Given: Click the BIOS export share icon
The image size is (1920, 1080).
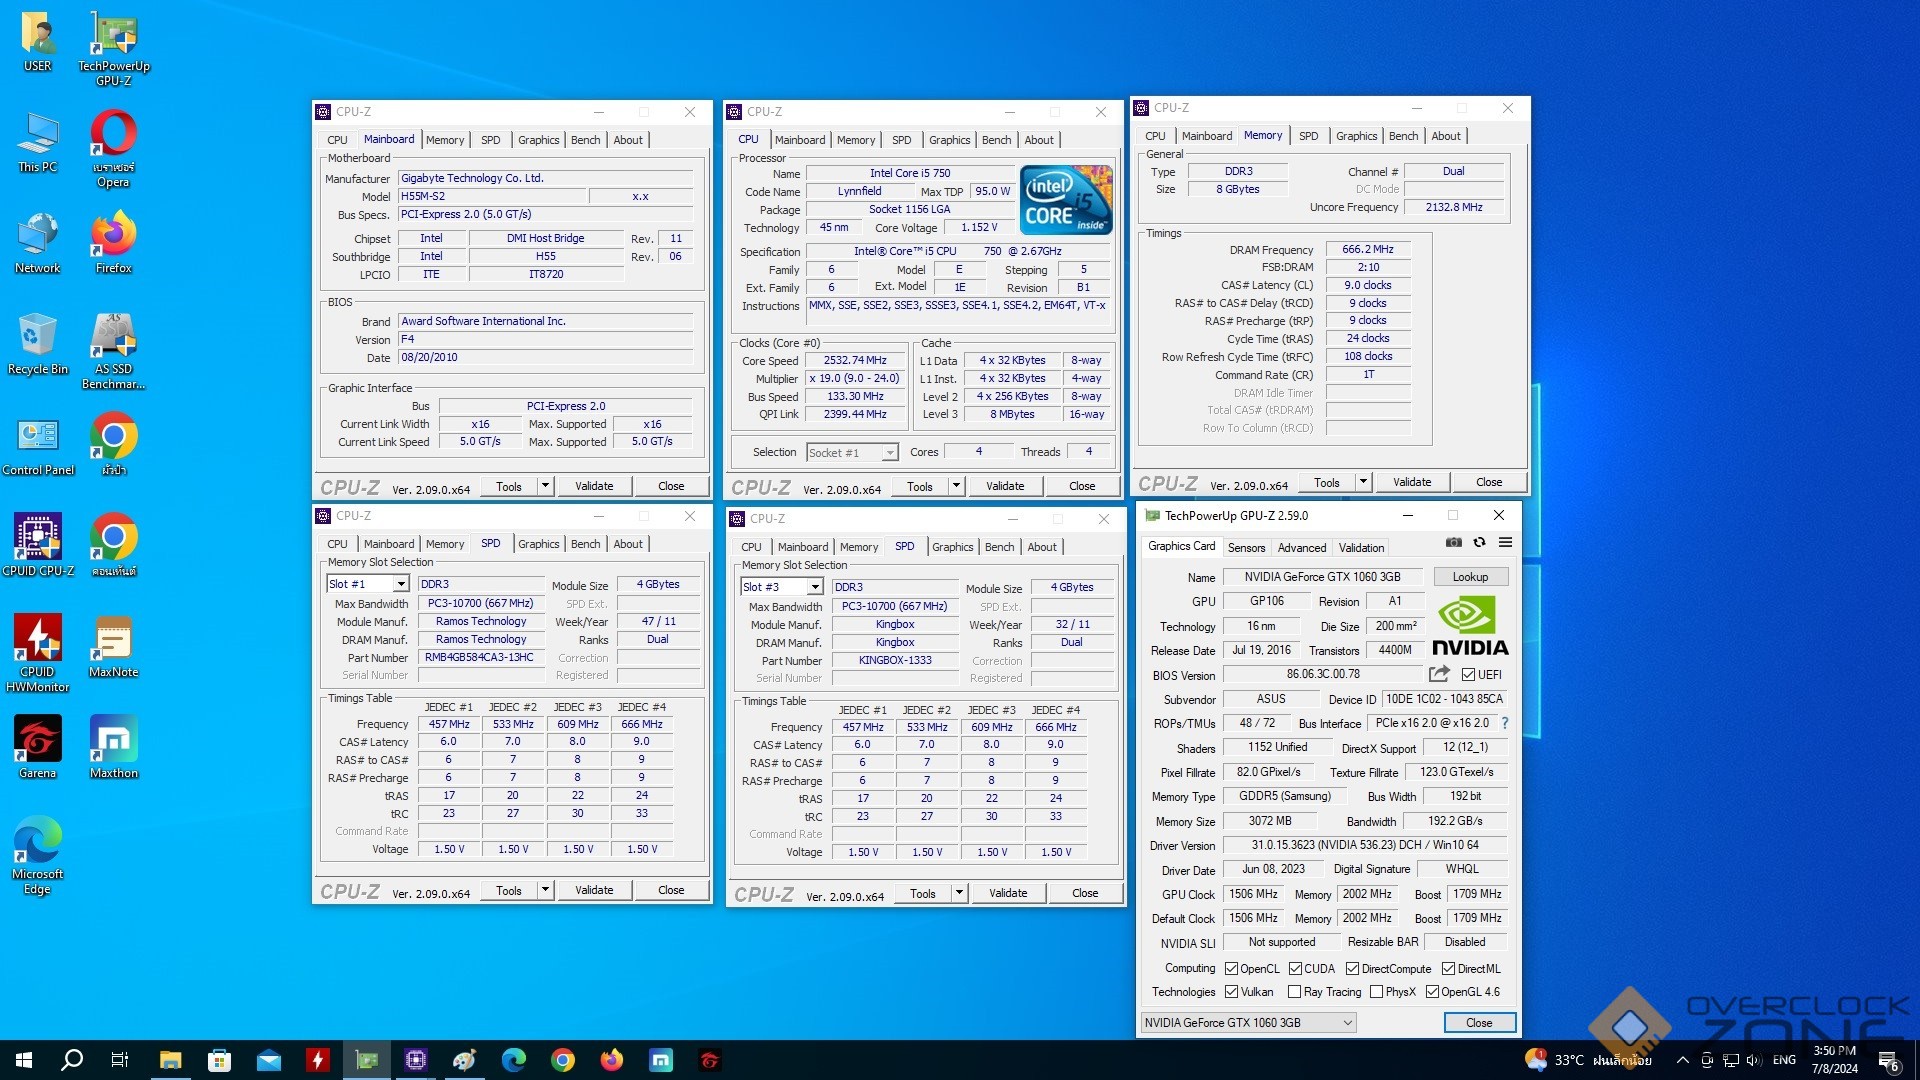Looking at the screenshot, I should coord(1439,675).
